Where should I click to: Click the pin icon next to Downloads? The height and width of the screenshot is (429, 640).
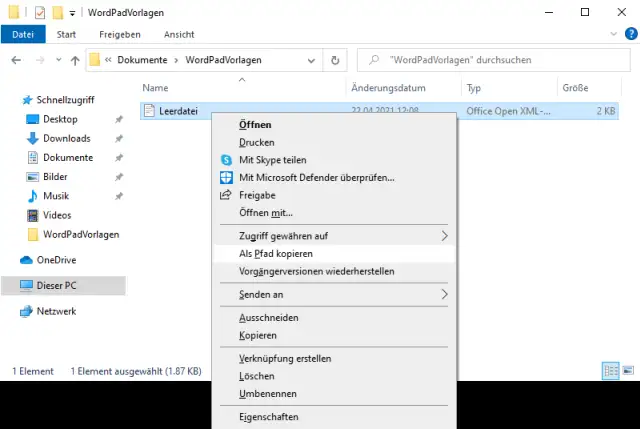pos(119,138)
